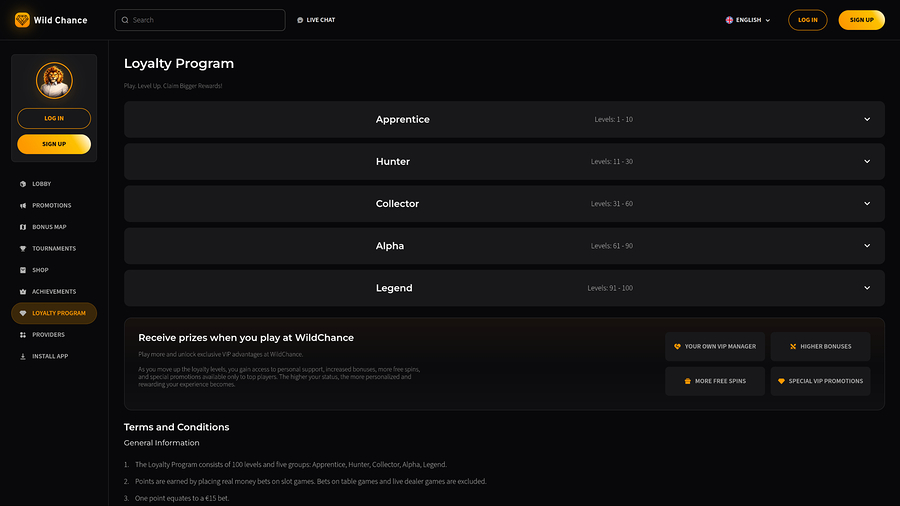Select Achievements in the sidebar
Viewport: 900px width, 506px height.
pyautogui.click(x=54, y=291)
